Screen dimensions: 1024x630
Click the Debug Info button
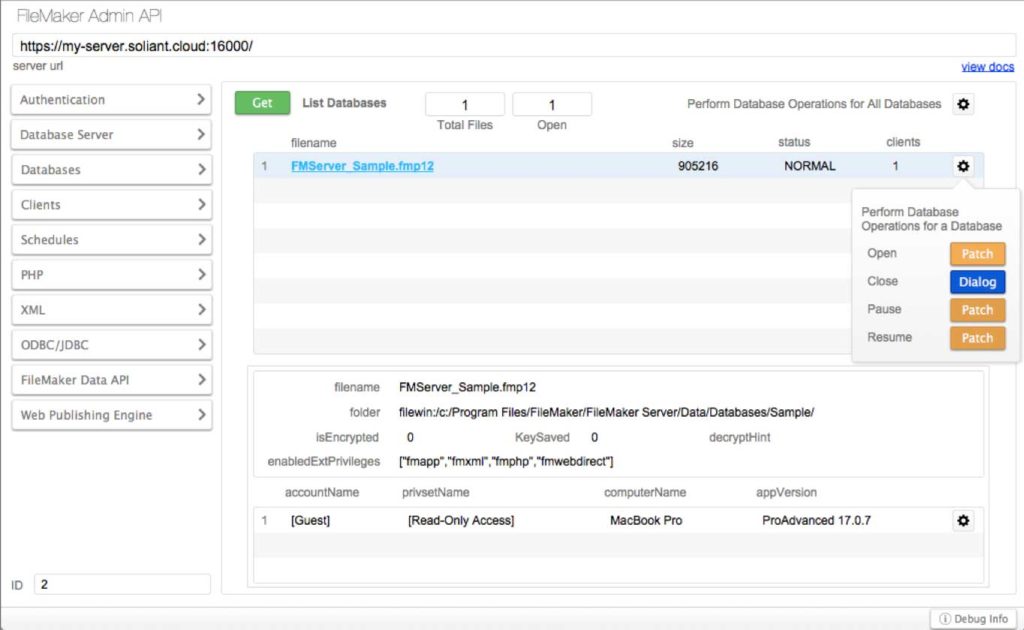(972, 618)
